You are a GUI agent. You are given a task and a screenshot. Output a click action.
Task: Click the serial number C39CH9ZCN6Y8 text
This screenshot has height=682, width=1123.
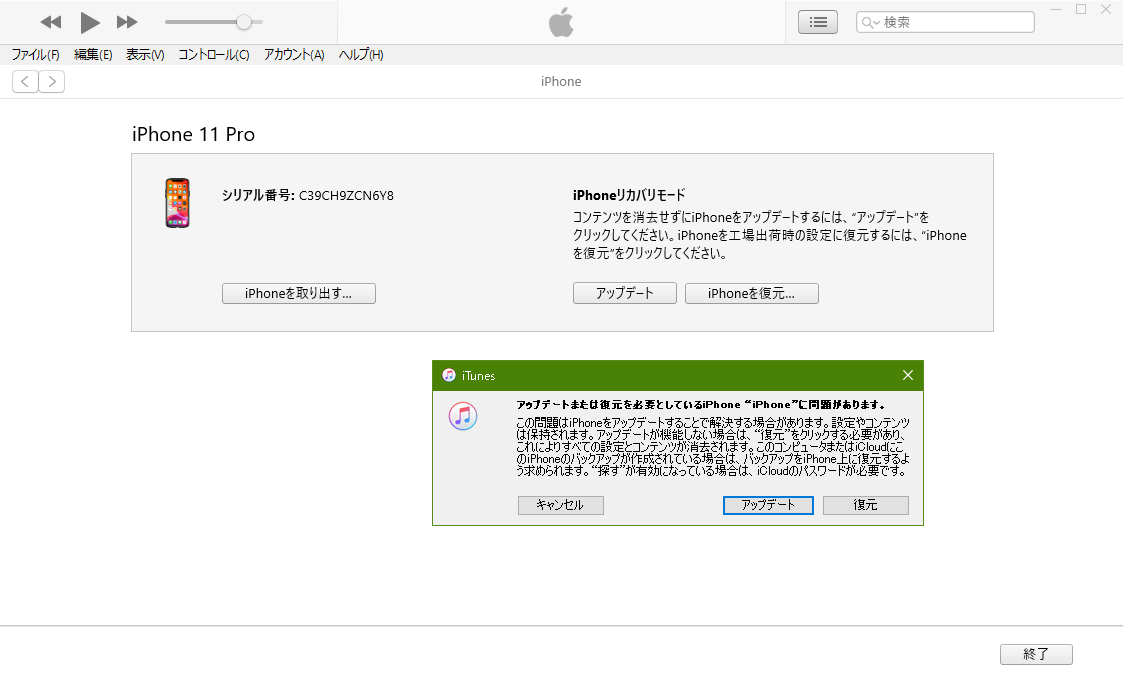point(346,196)
